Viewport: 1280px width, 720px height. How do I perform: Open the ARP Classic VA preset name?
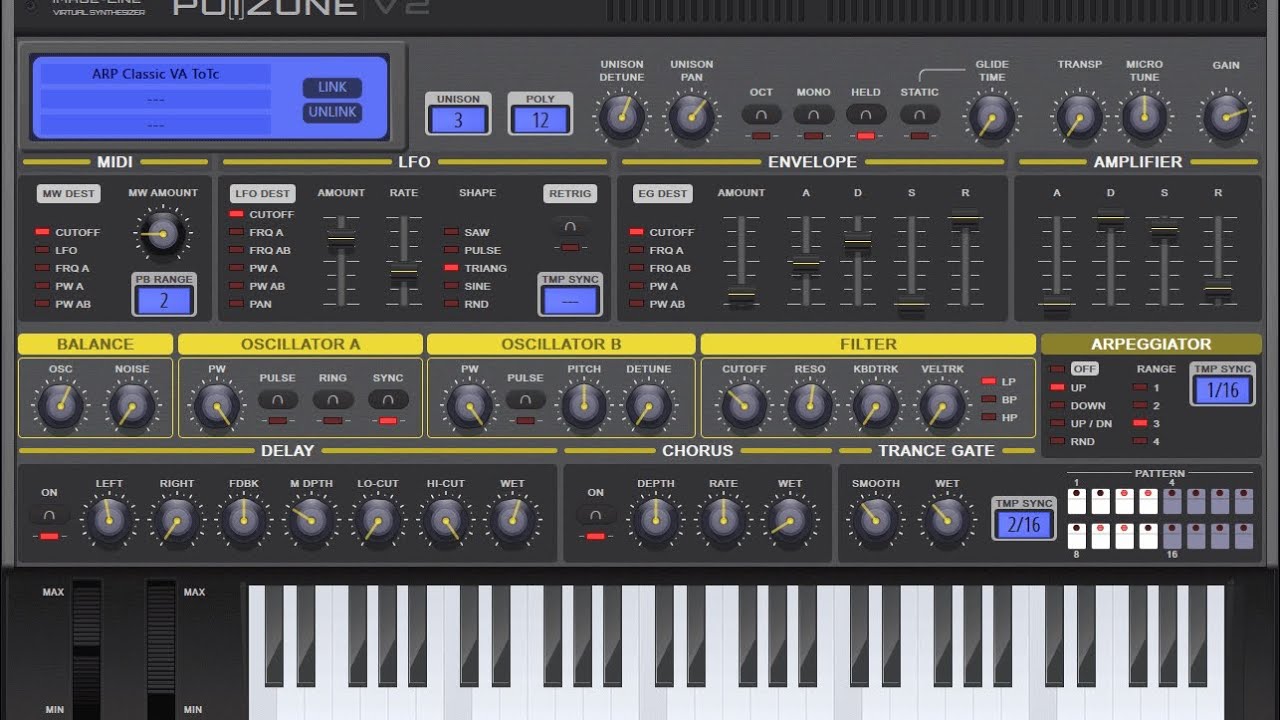pyautogui.click(x=155, y=74)
